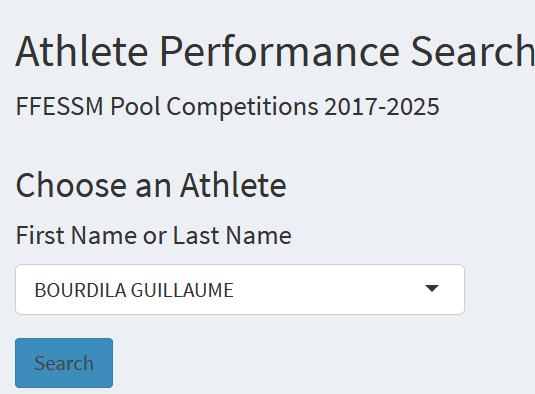Click the dropdown caret arrow icon
This screenshot has height=394, width=535.
point(432,289)
